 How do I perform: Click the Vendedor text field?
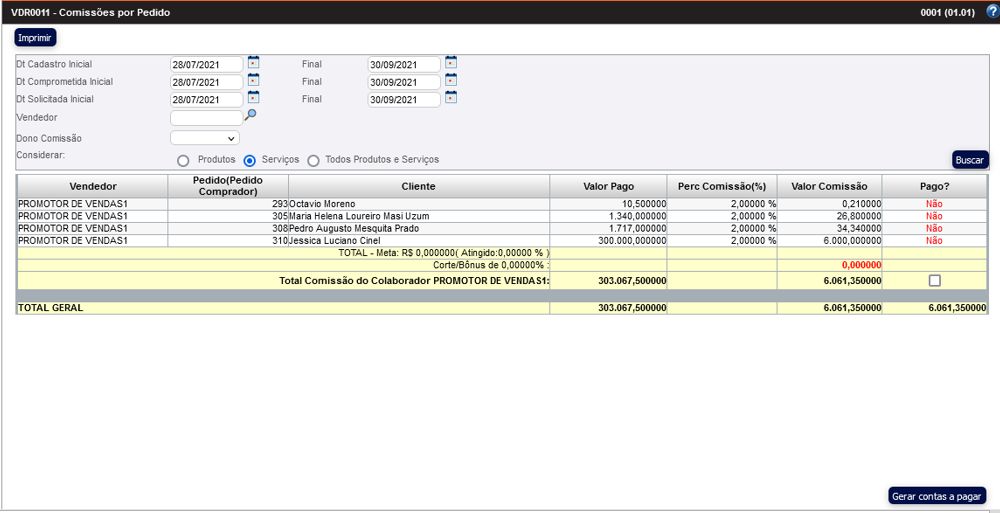tap(205, 118)
